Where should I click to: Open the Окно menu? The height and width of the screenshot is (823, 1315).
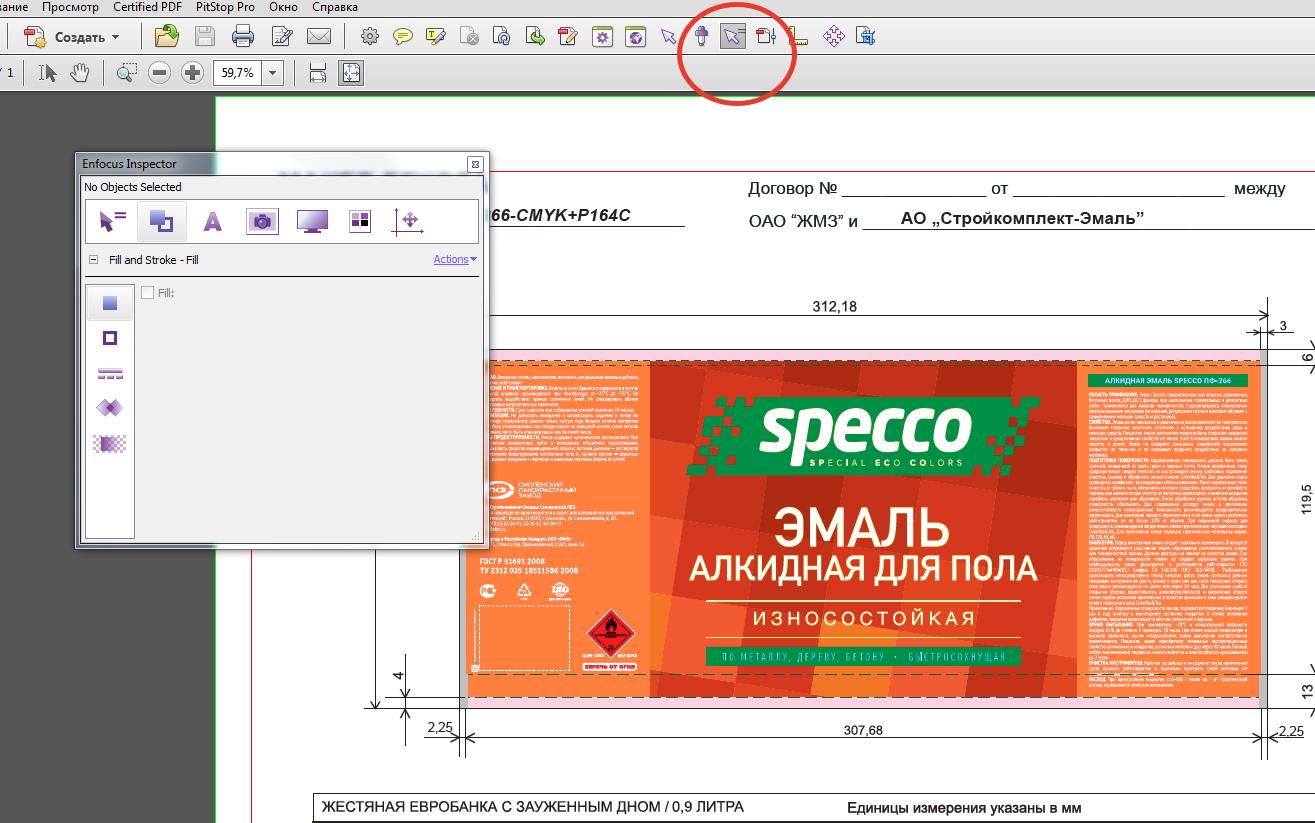click(x=283, y=7)
